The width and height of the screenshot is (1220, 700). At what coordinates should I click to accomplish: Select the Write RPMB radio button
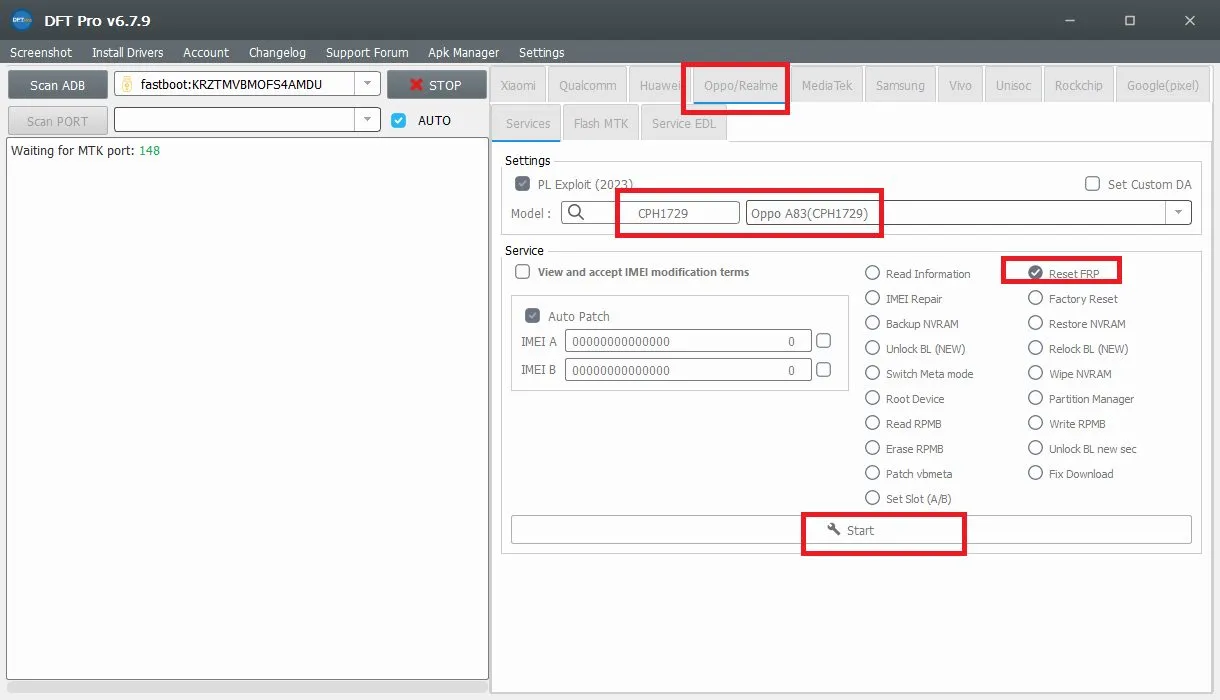pyautogui.click(x=1036, y=423)
